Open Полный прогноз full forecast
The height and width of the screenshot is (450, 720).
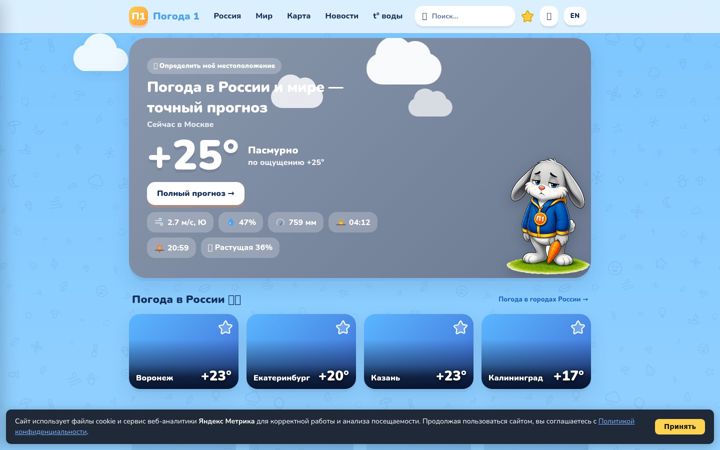[x=196, y=193]
